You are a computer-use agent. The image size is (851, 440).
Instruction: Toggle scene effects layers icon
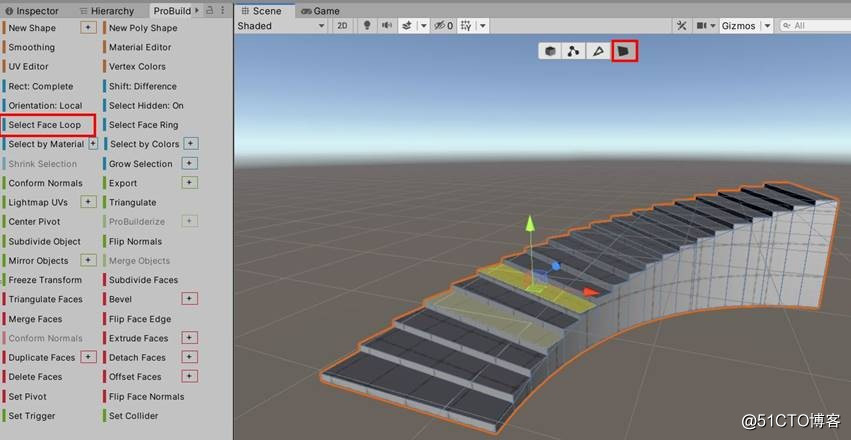[407, 25]
